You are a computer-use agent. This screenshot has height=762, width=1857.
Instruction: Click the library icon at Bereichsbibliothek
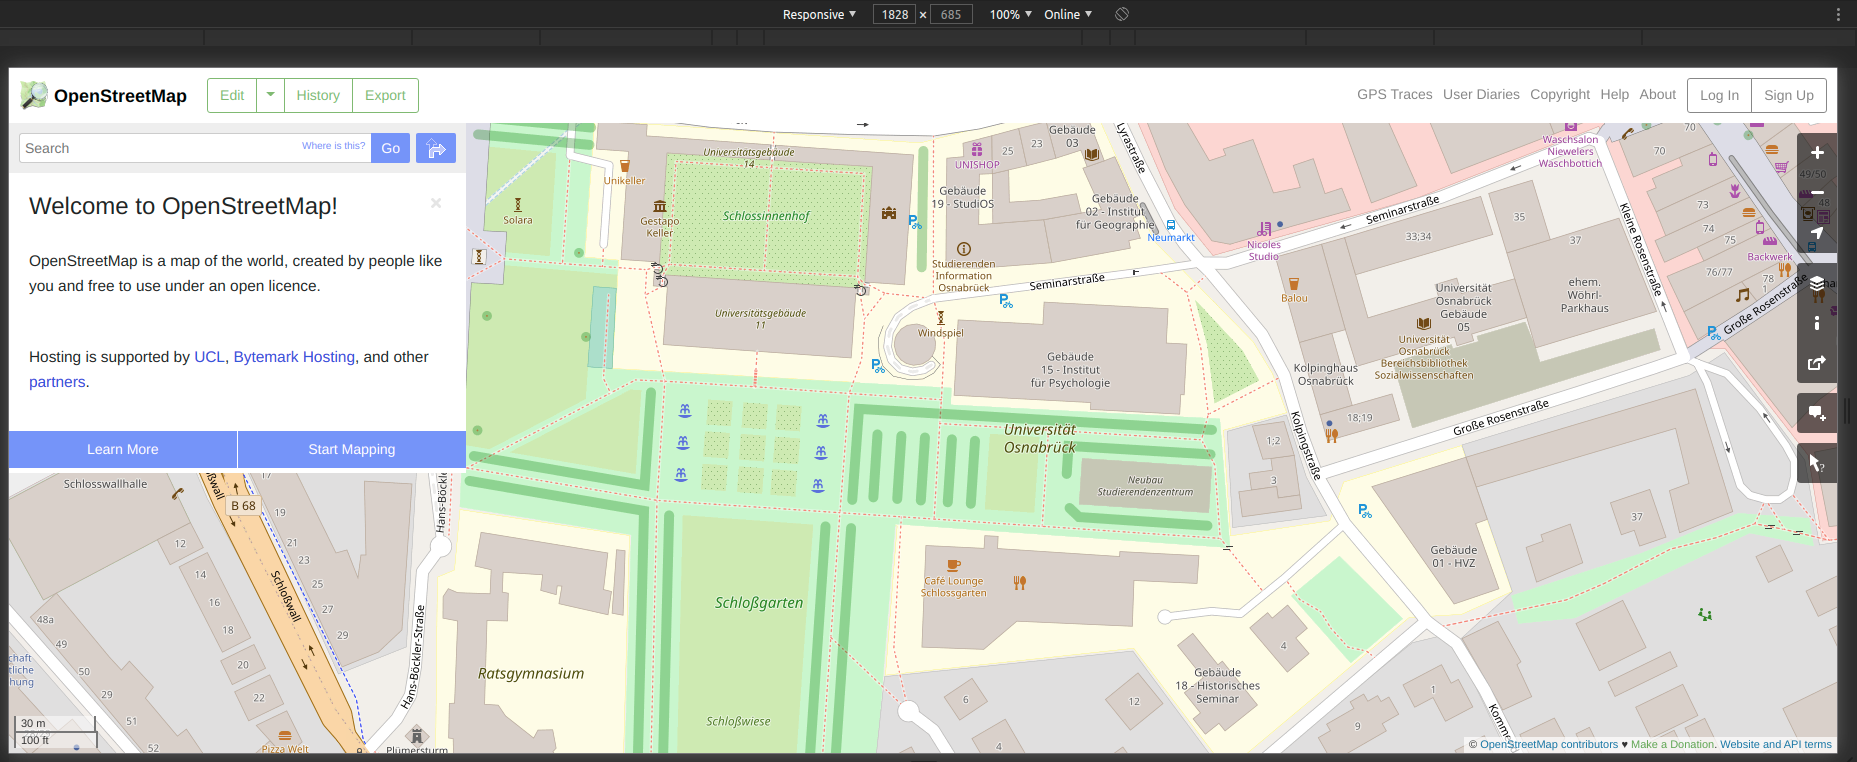(x=1424, y=323)
